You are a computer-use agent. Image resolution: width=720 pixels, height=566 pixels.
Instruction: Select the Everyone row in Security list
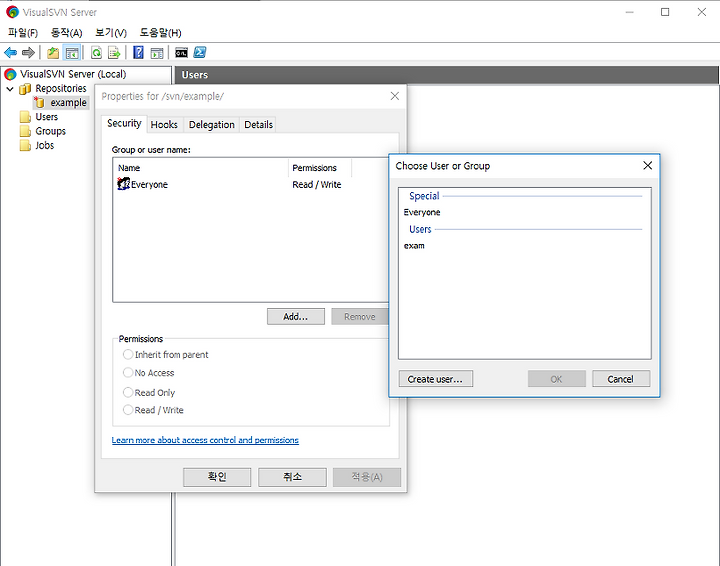[251, 185]
